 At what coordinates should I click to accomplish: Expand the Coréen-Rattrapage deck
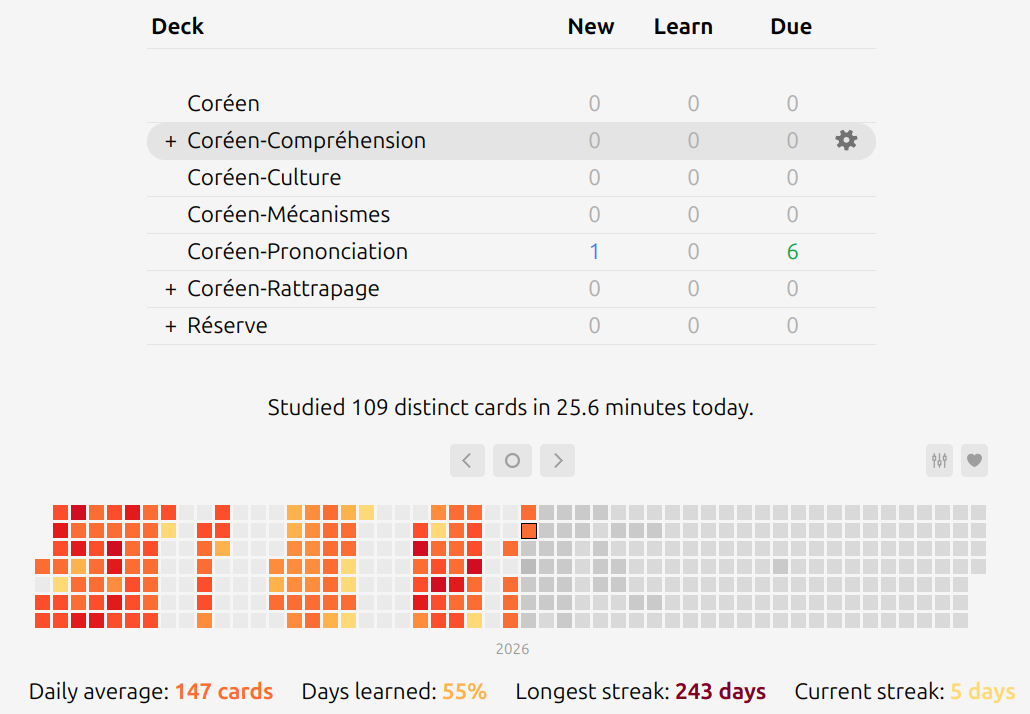click(171, 289)
